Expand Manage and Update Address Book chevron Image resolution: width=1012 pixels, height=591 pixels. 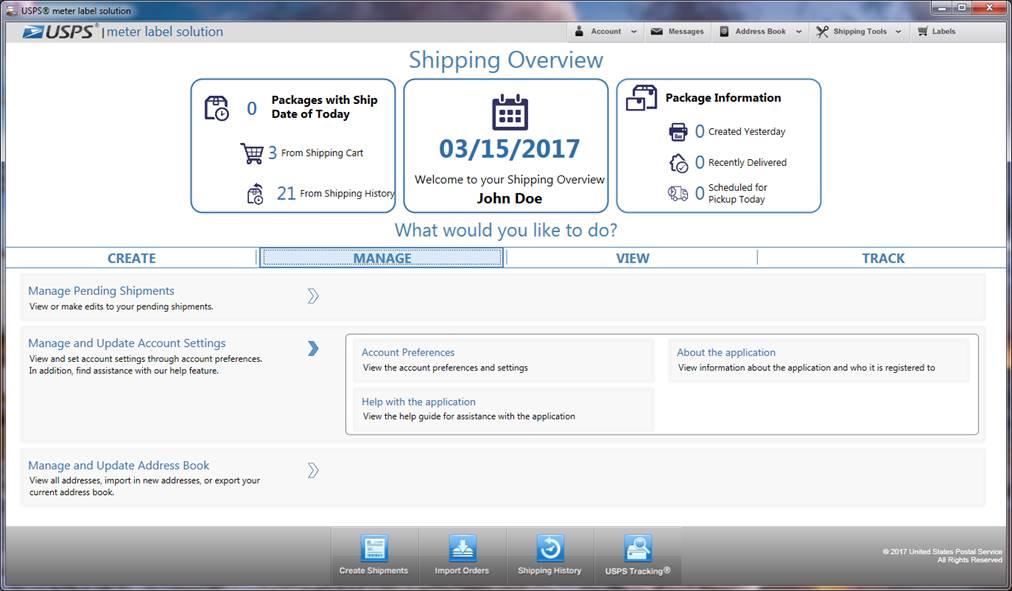pos(313,470)
